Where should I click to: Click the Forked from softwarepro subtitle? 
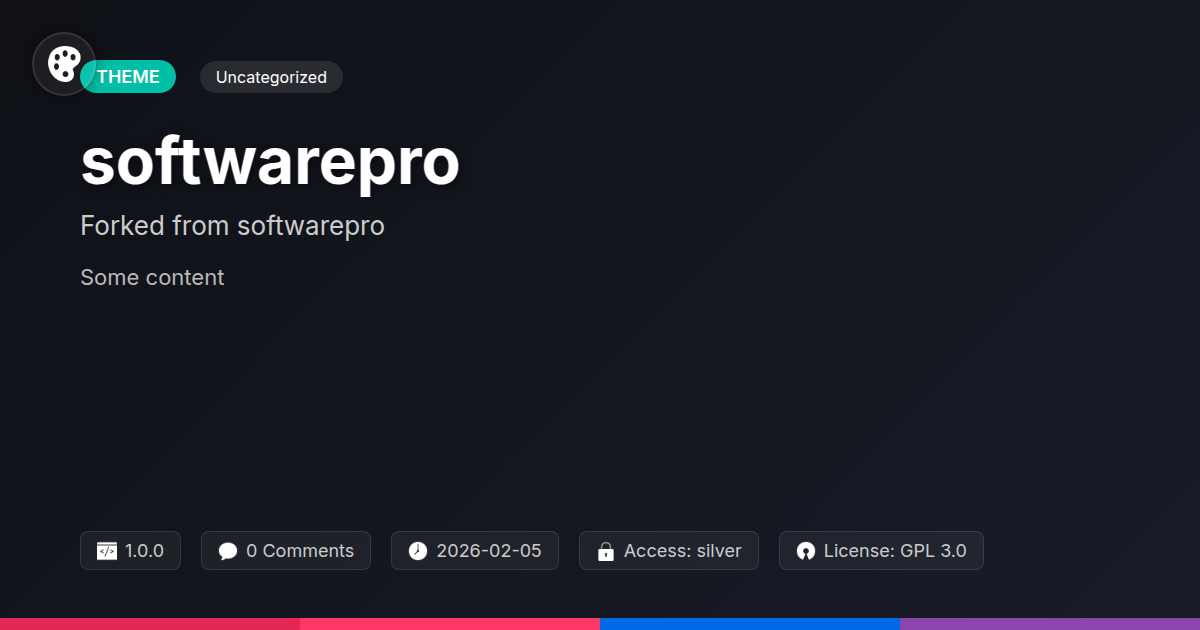[232, 226]
